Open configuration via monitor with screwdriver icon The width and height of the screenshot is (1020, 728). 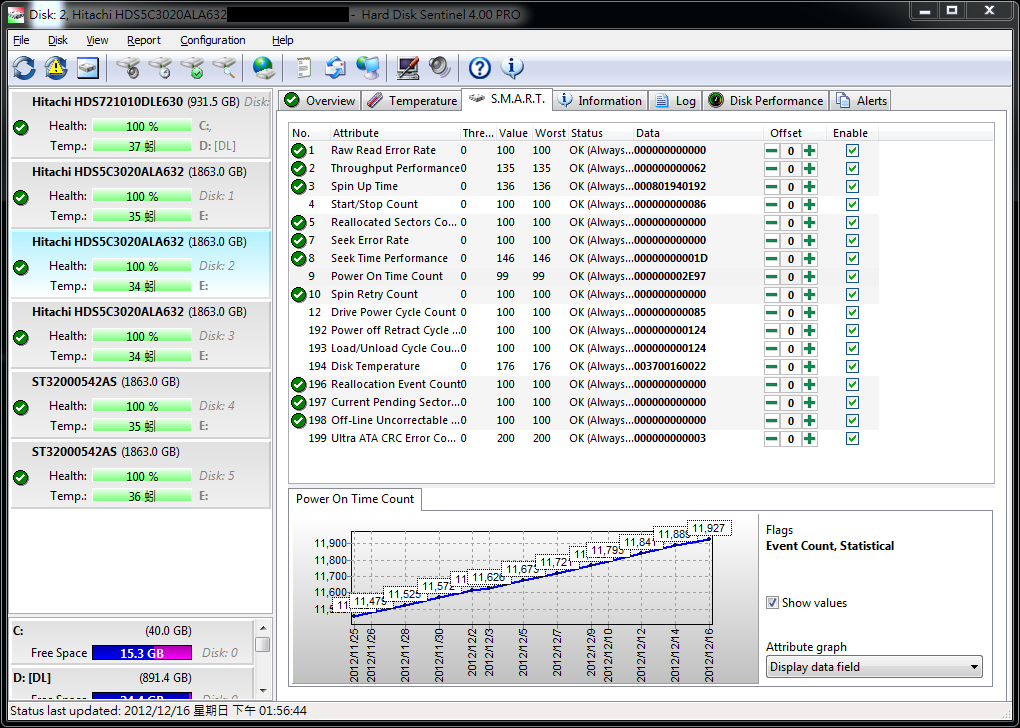tap(407, 68)
